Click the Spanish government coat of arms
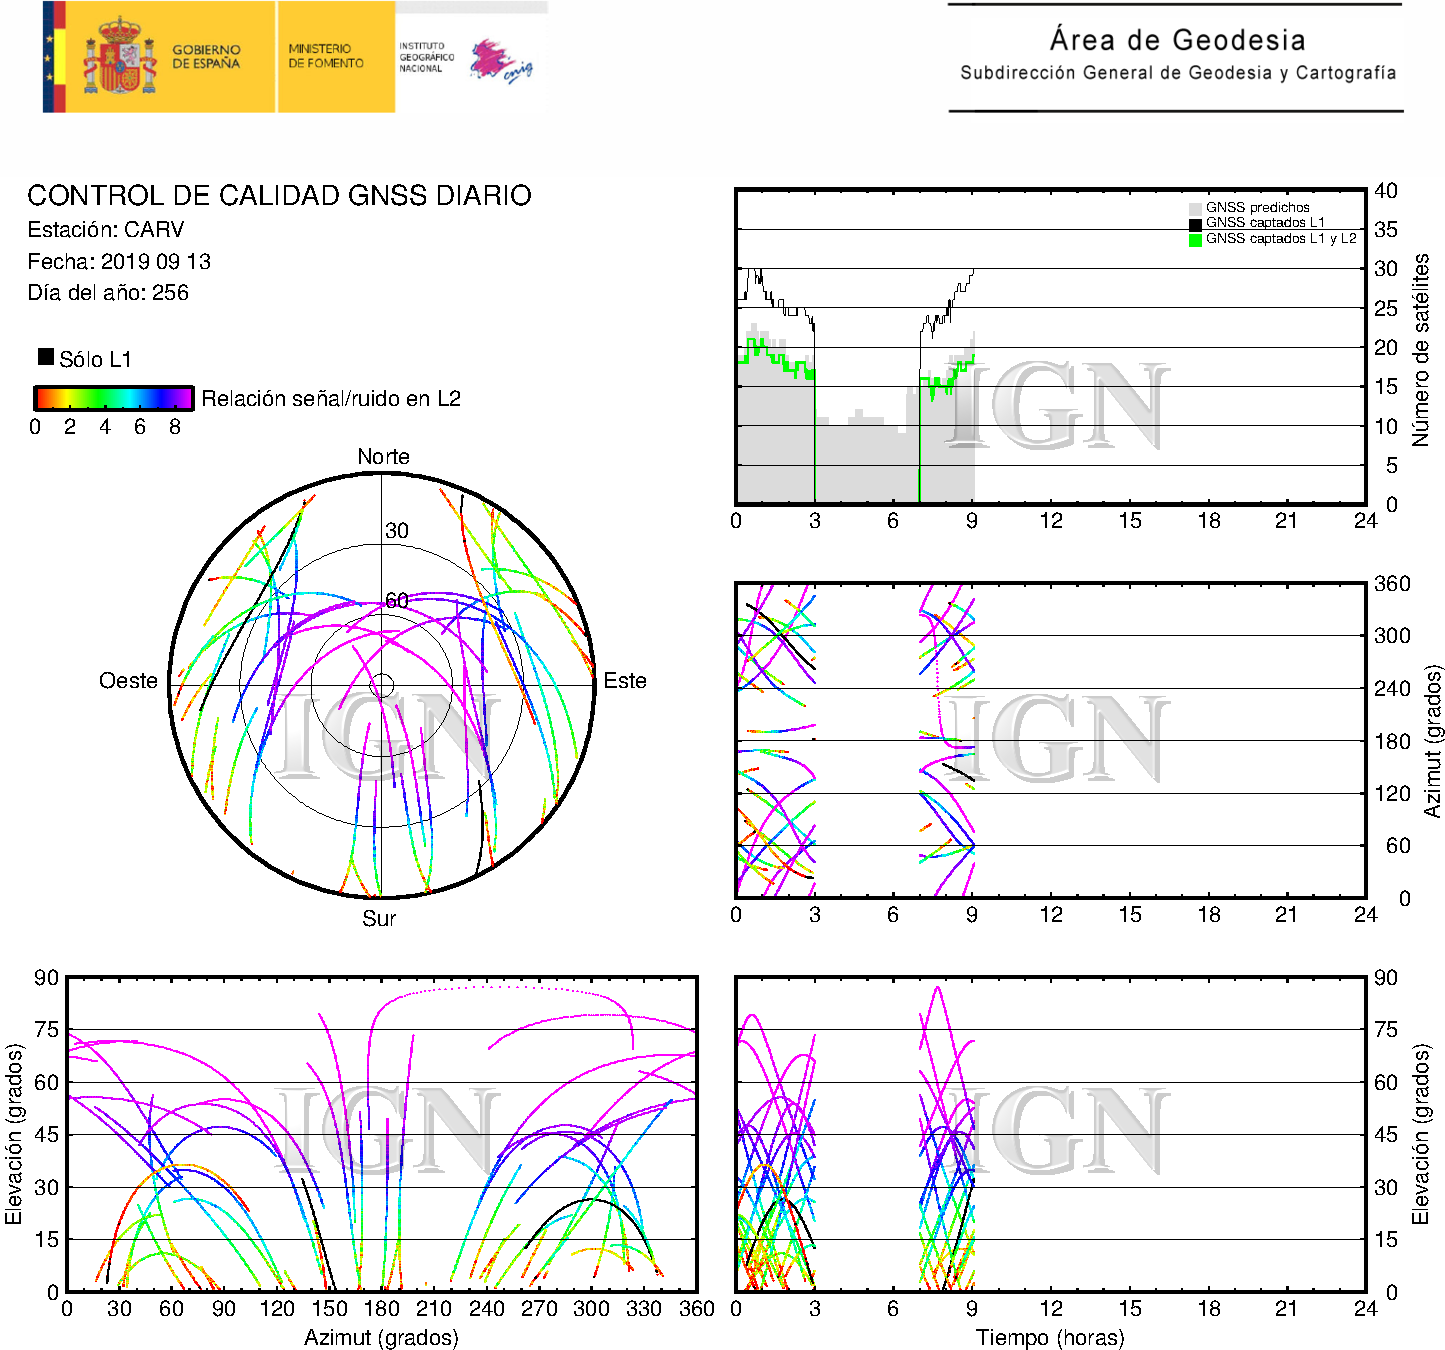 click(x=120, y=56)
